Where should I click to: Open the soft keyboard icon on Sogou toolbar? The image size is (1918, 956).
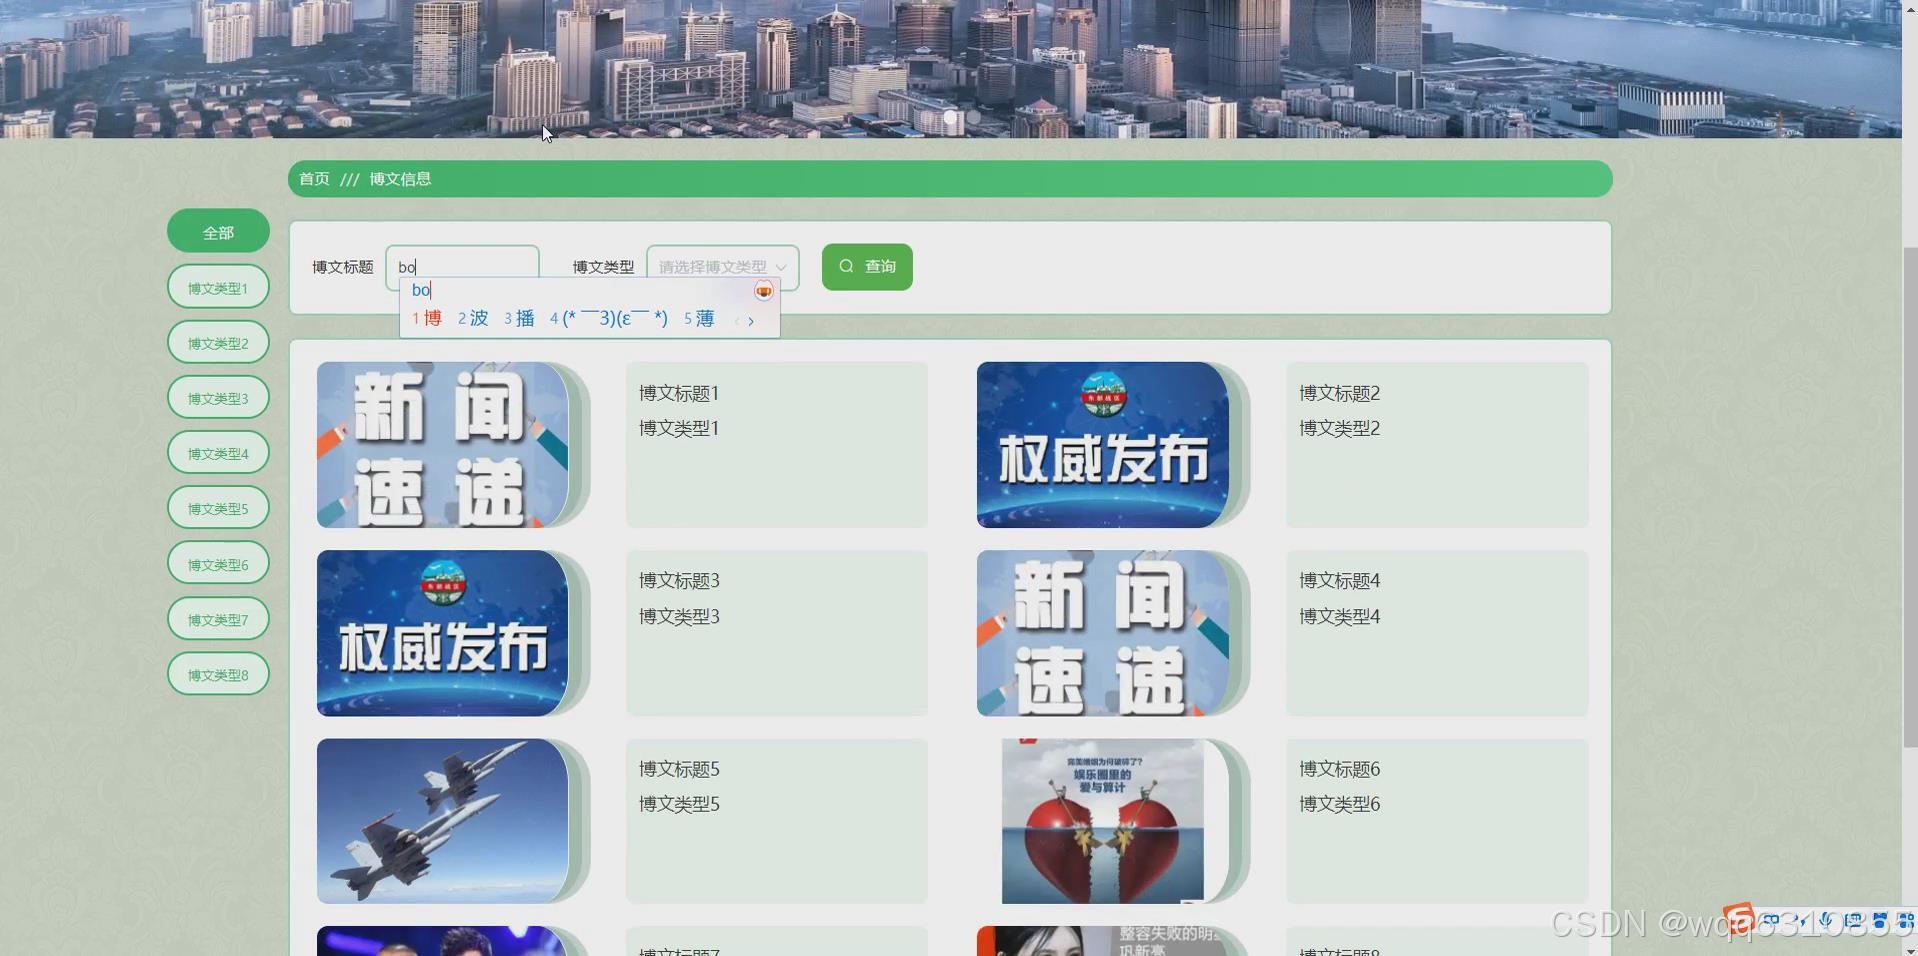1855,920
